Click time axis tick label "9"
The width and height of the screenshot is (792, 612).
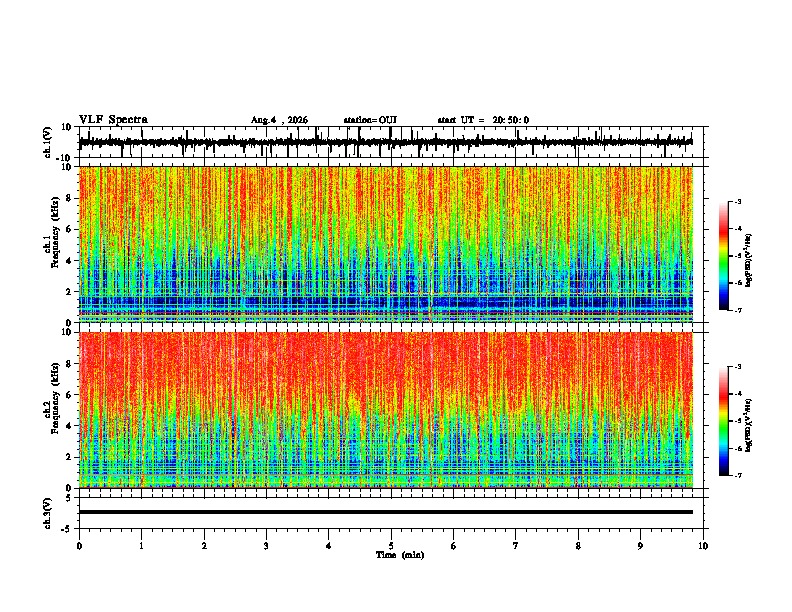click(640, 545)
